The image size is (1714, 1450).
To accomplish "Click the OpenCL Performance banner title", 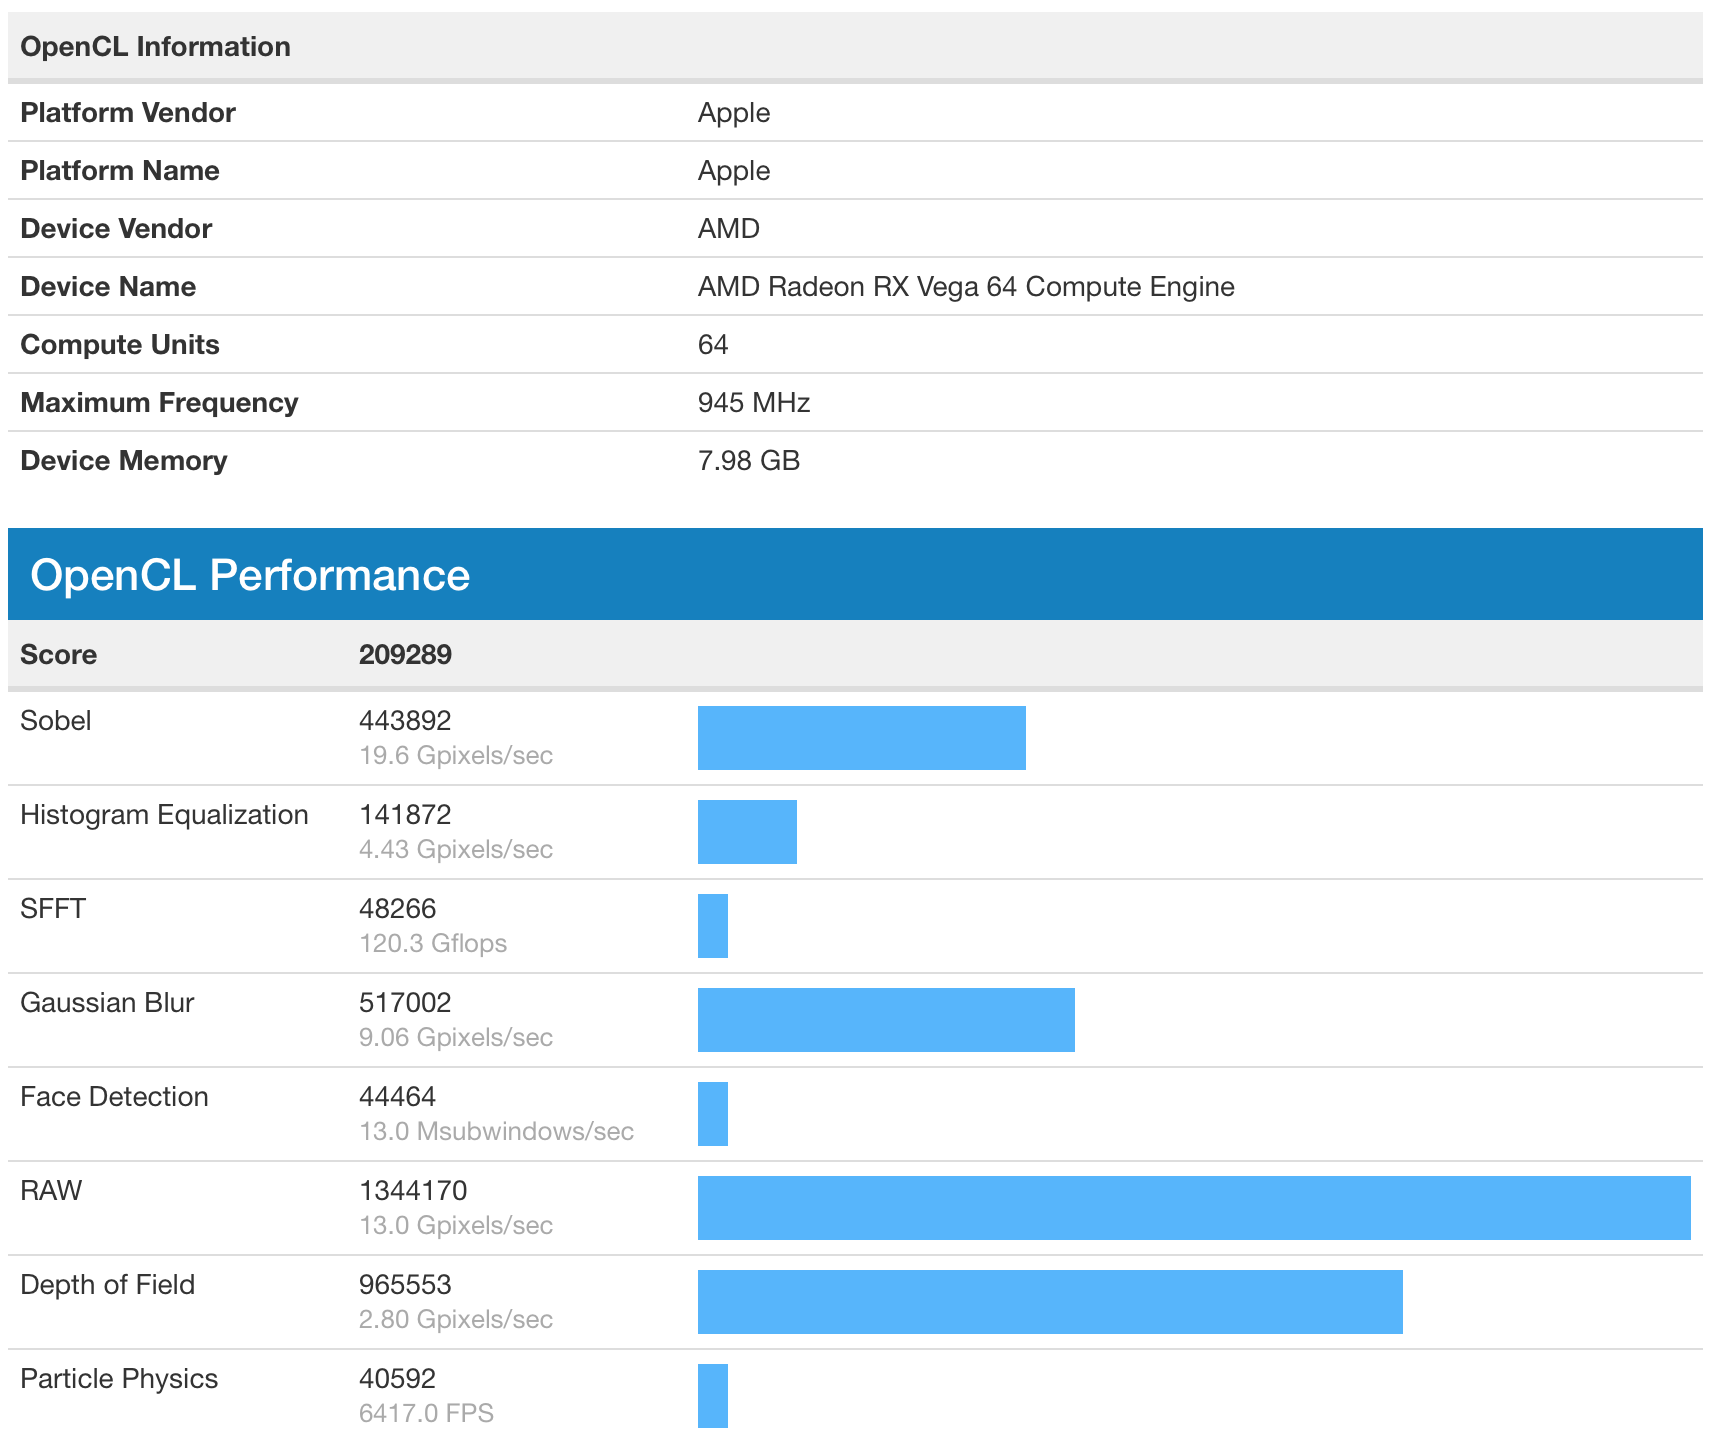I will tap(250, 575).
